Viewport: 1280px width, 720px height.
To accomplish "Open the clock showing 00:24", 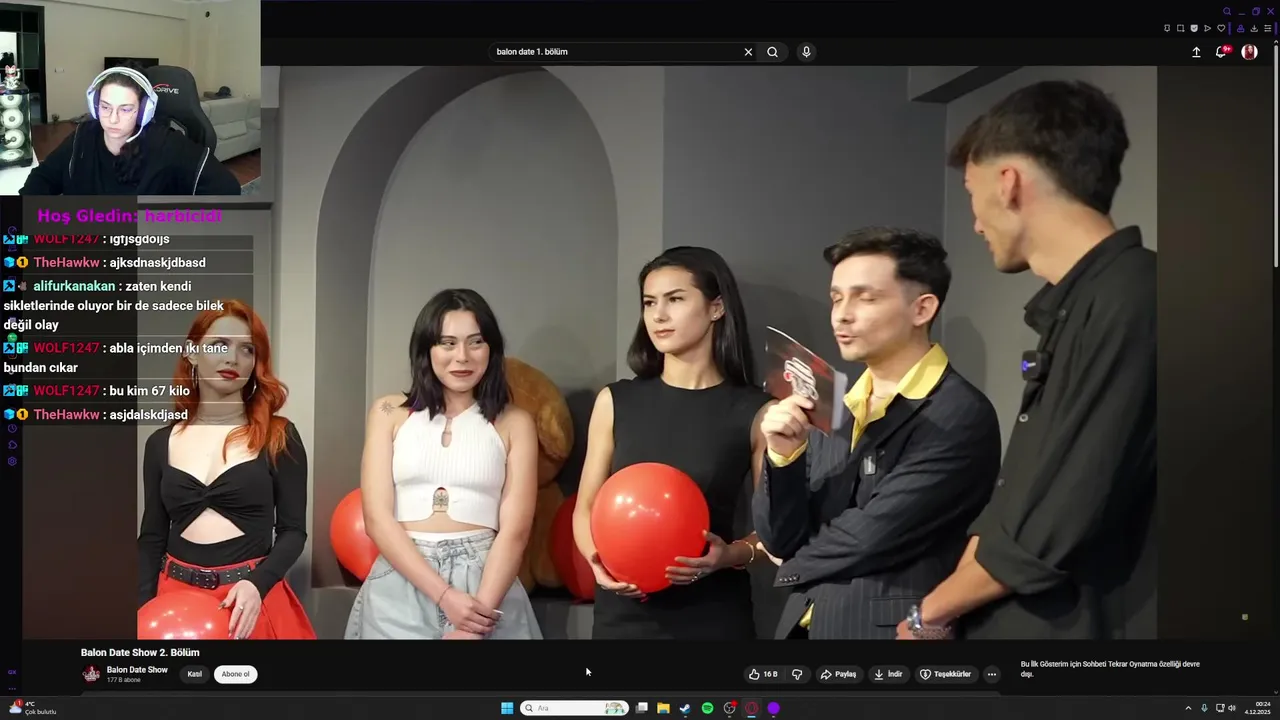I will tap(1257, 708).
